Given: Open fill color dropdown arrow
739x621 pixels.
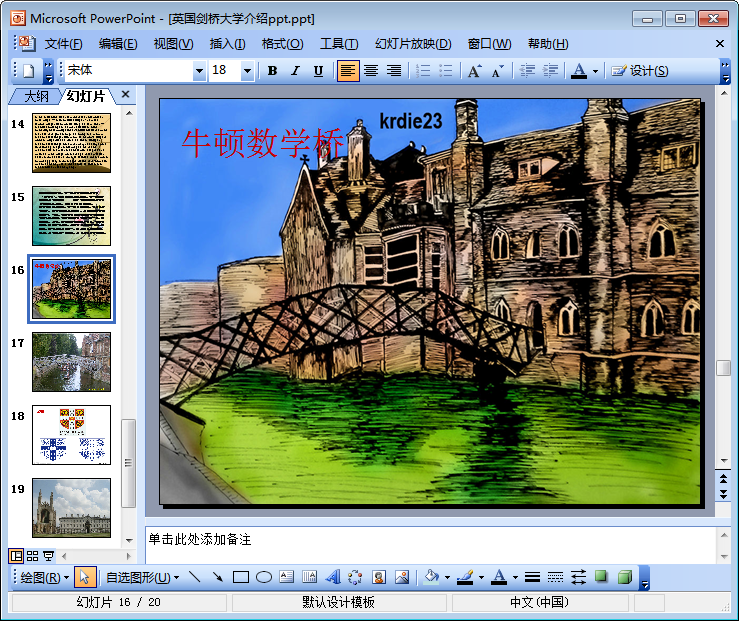Looking at the screenshot, I should point(448,578).
